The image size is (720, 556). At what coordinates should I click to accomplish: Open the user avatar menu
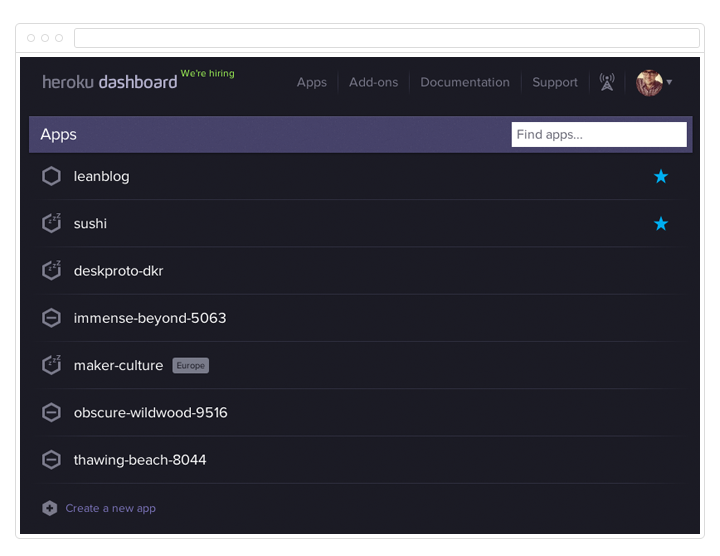click(649, 83)
